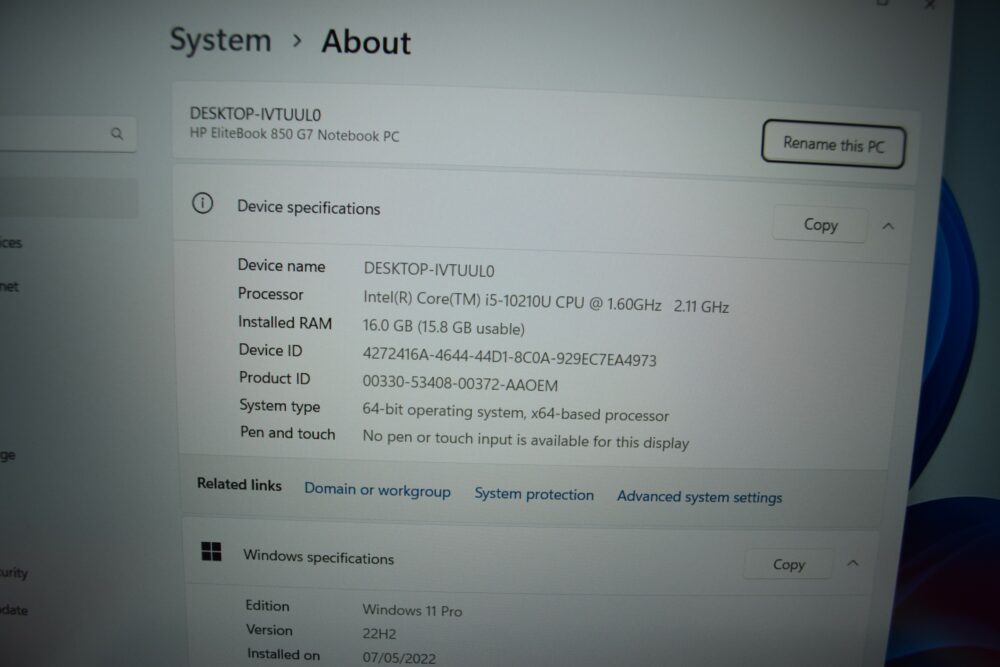Click the System type label
The width and height of the screenshot is (1000, 667).
click(x=279, y=406)
